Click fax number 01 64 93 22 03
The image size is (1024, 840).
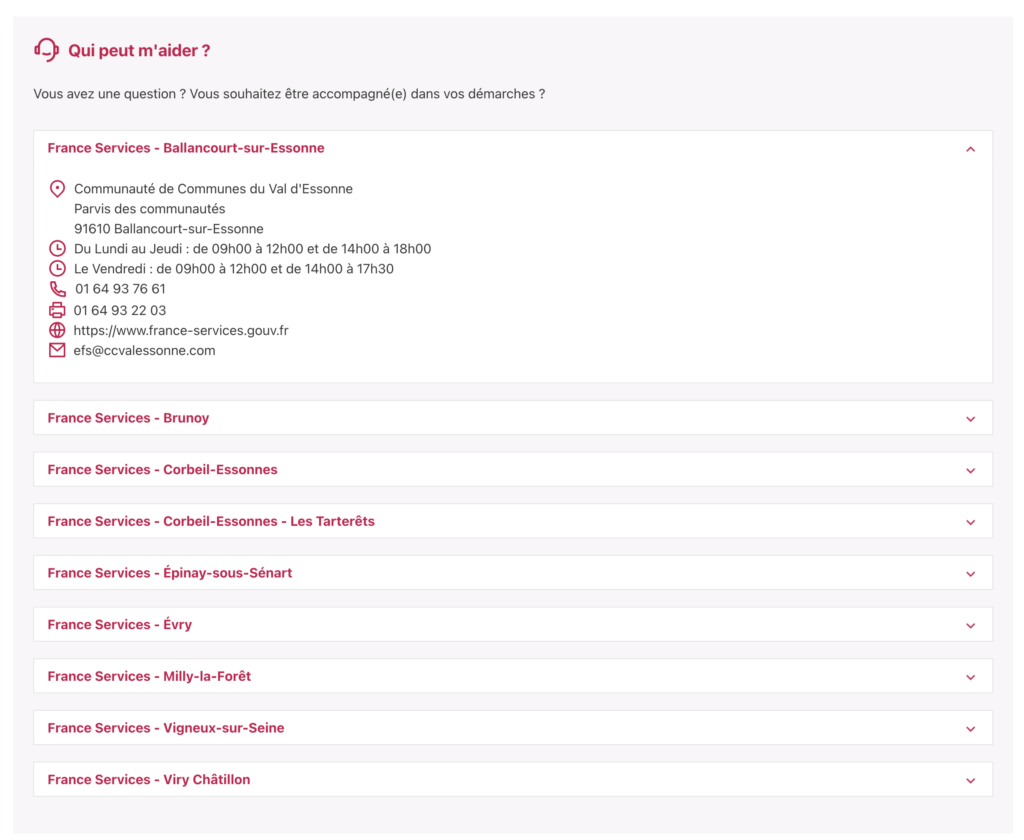tap(120, 310)
